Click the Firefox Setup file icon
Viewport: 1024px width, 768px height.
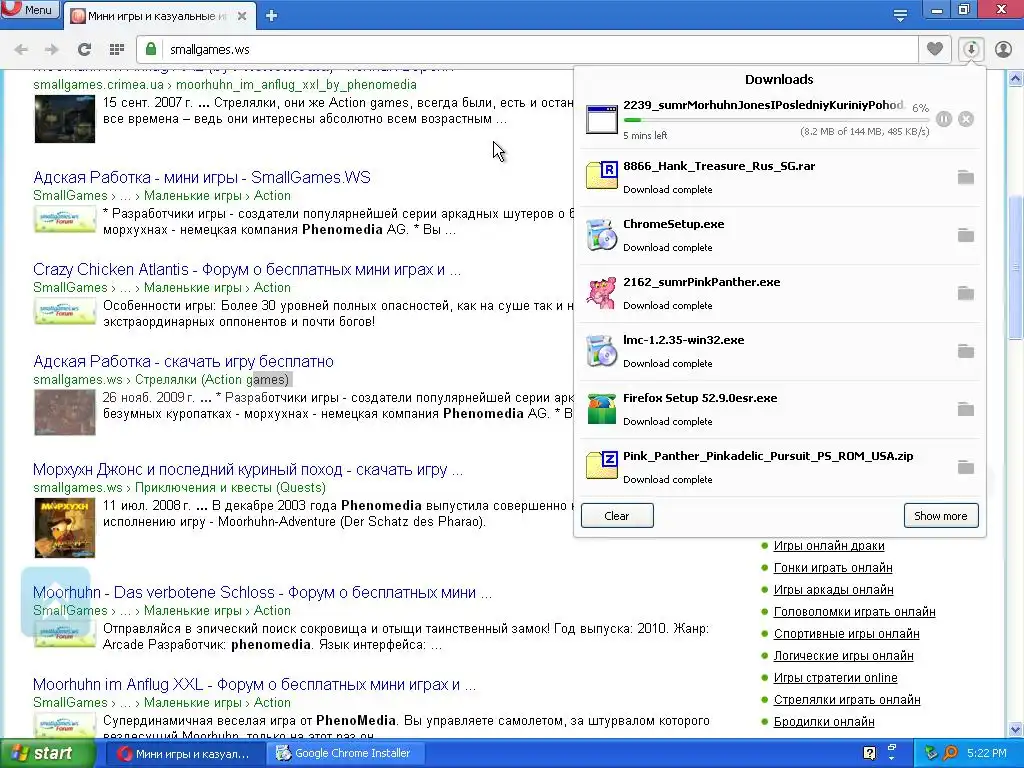601,409
